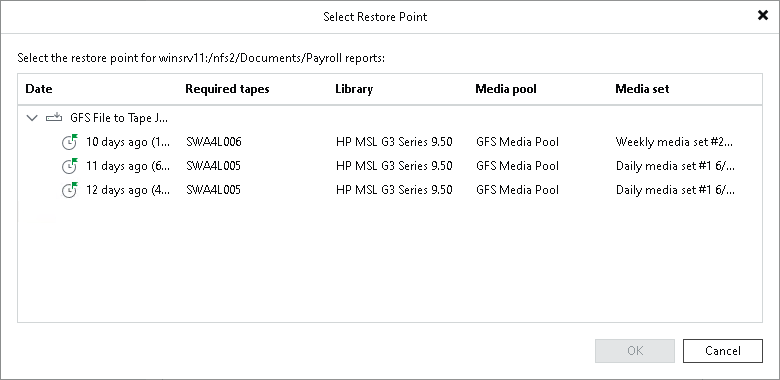Click restore point icon for 11 days ago
This screenshot has width=780, height=380.
(70, 166)
